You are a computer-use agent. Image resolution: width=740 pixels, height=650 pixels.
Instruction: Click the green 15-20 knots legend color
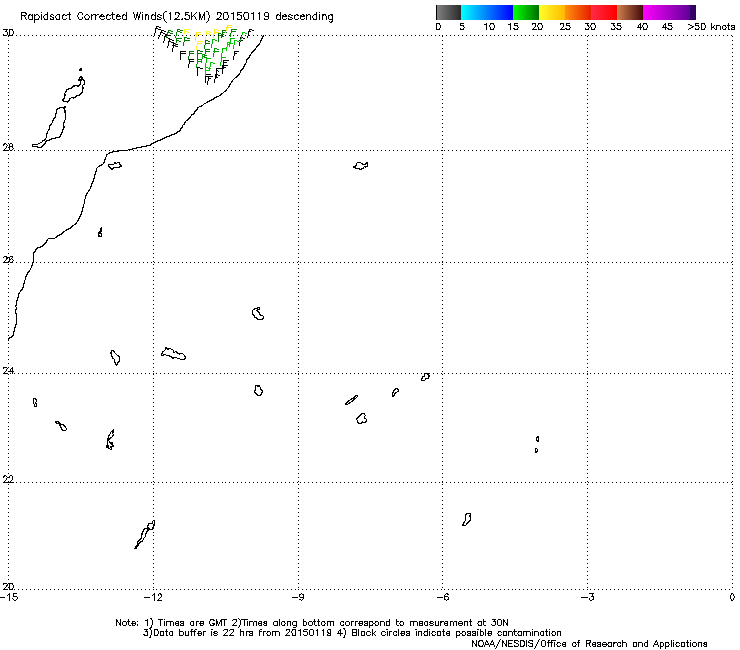[x=526, y=12]
